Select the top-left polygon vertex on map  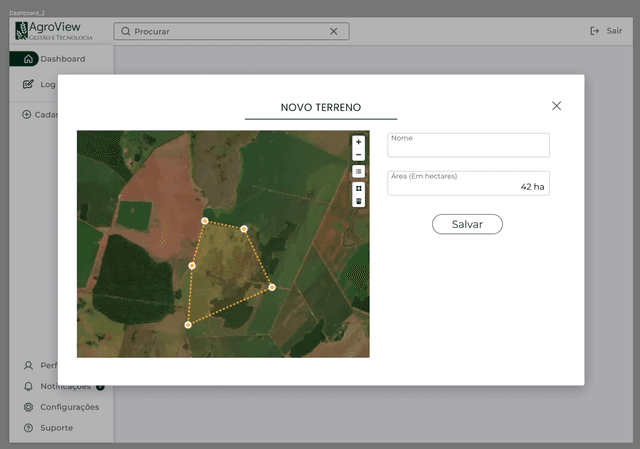pos(205,221)
